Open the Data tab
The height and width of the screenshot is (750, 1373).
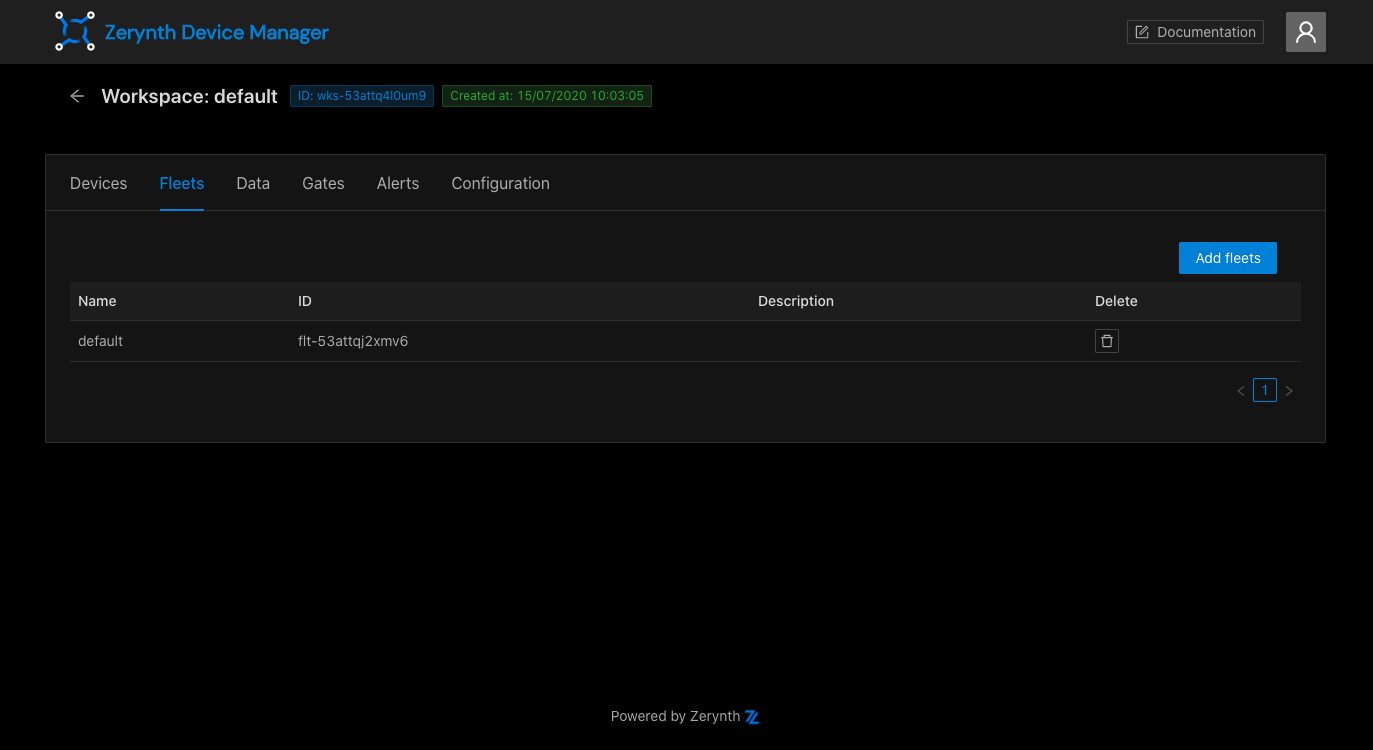coord(253,183)
